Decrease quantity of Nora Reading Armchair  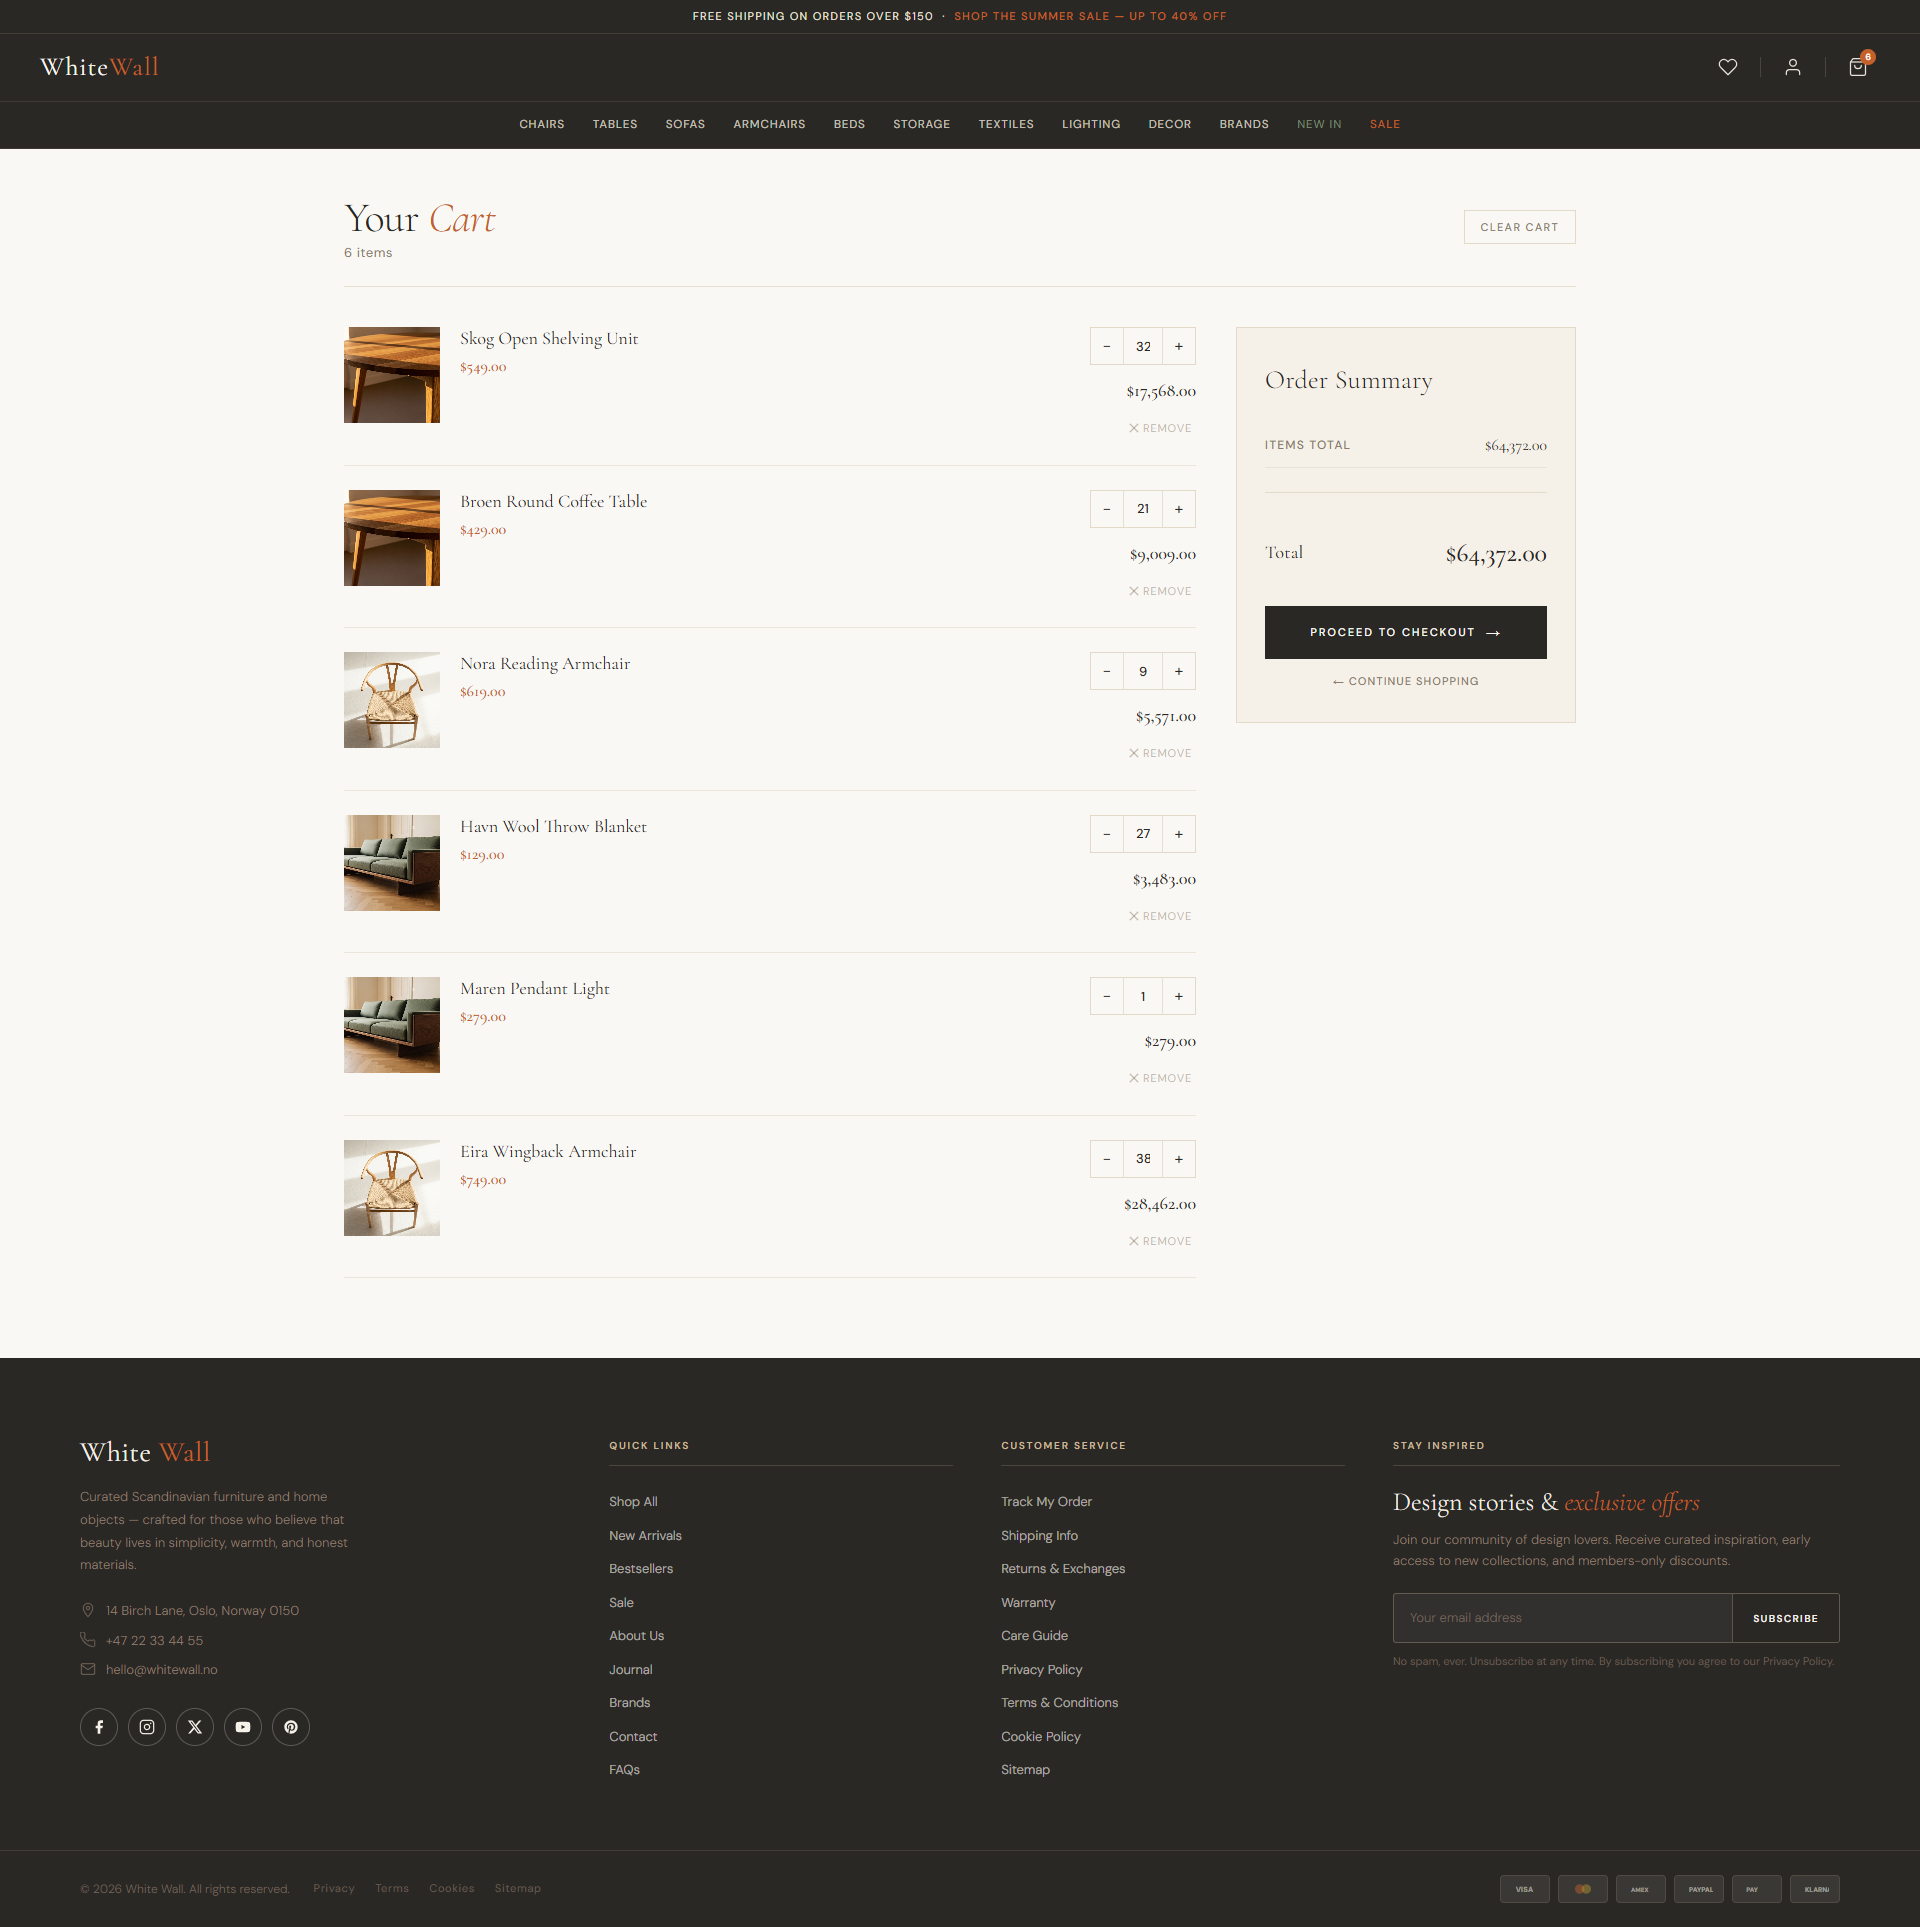(1106, 671)
